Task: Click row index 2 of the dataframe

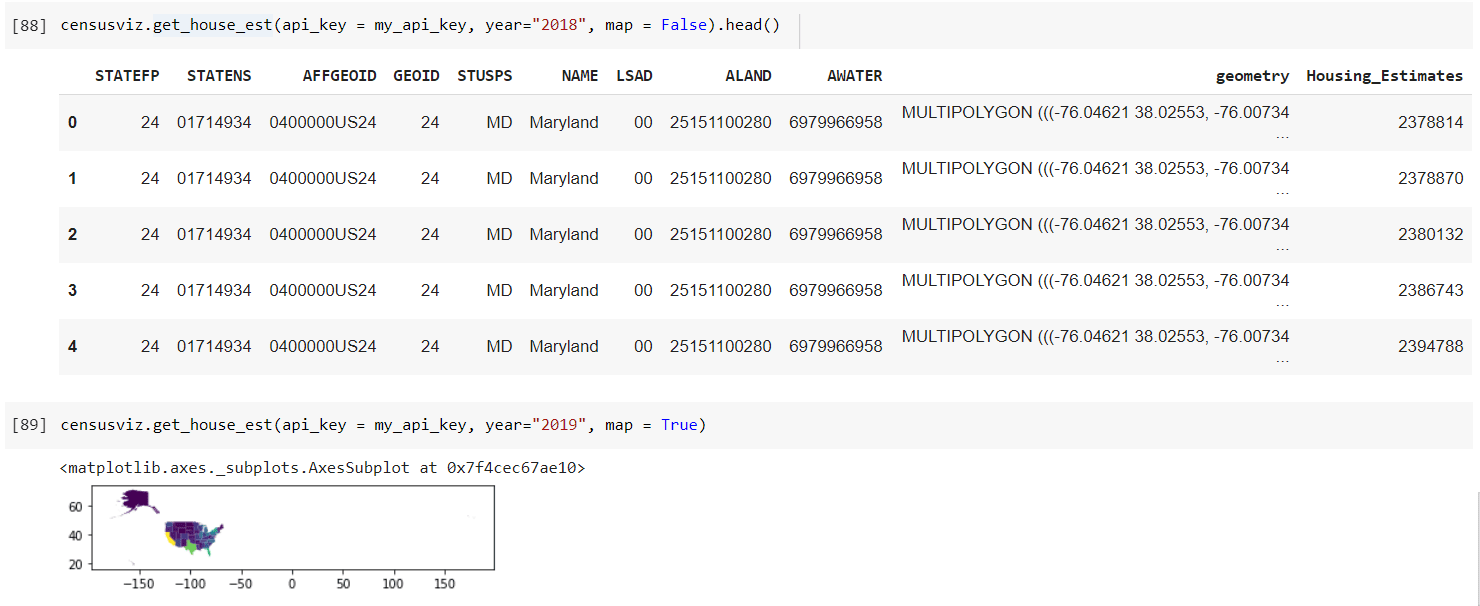Action: pos(72,234)
